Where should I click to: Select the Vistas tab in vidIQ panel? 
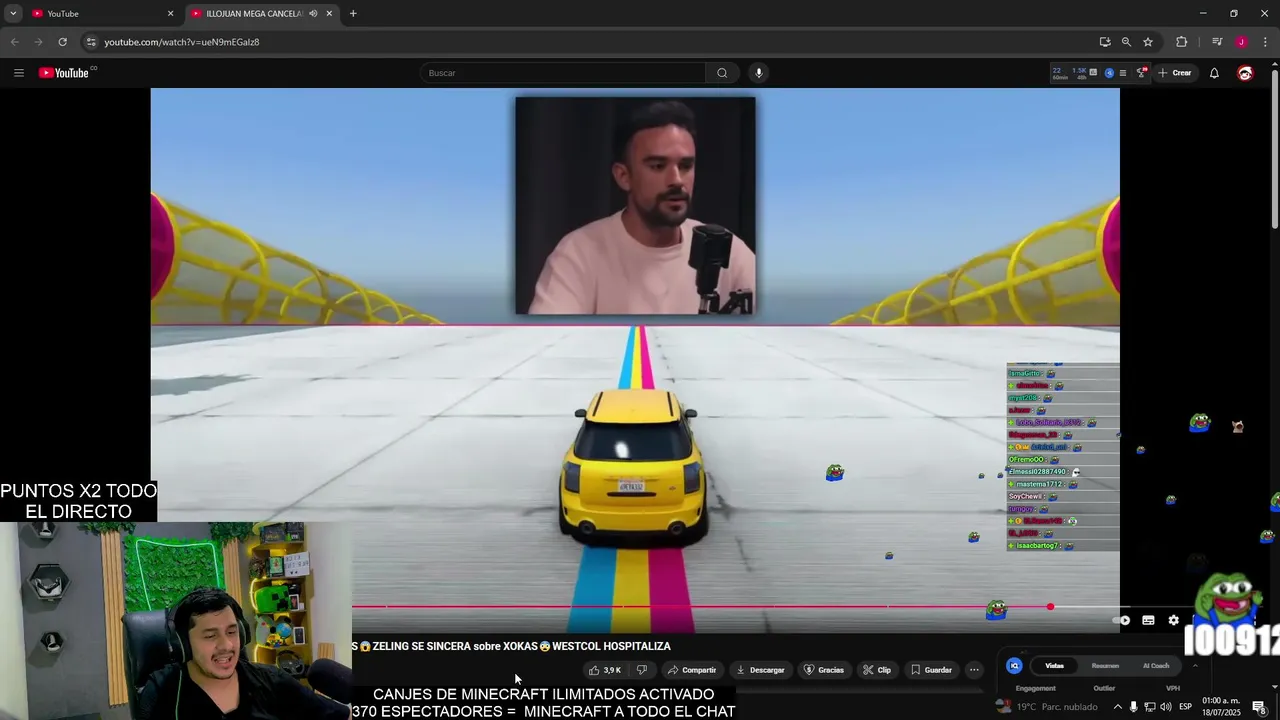(x=1055, y=666)
